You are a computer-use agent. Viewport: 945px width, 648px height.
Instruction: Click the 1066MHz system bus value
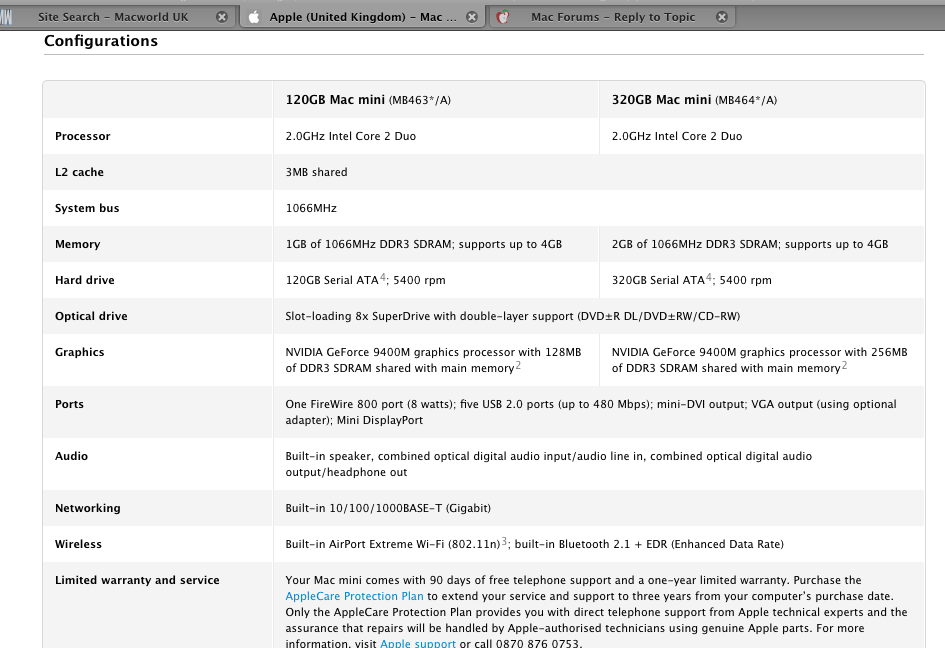311,209
